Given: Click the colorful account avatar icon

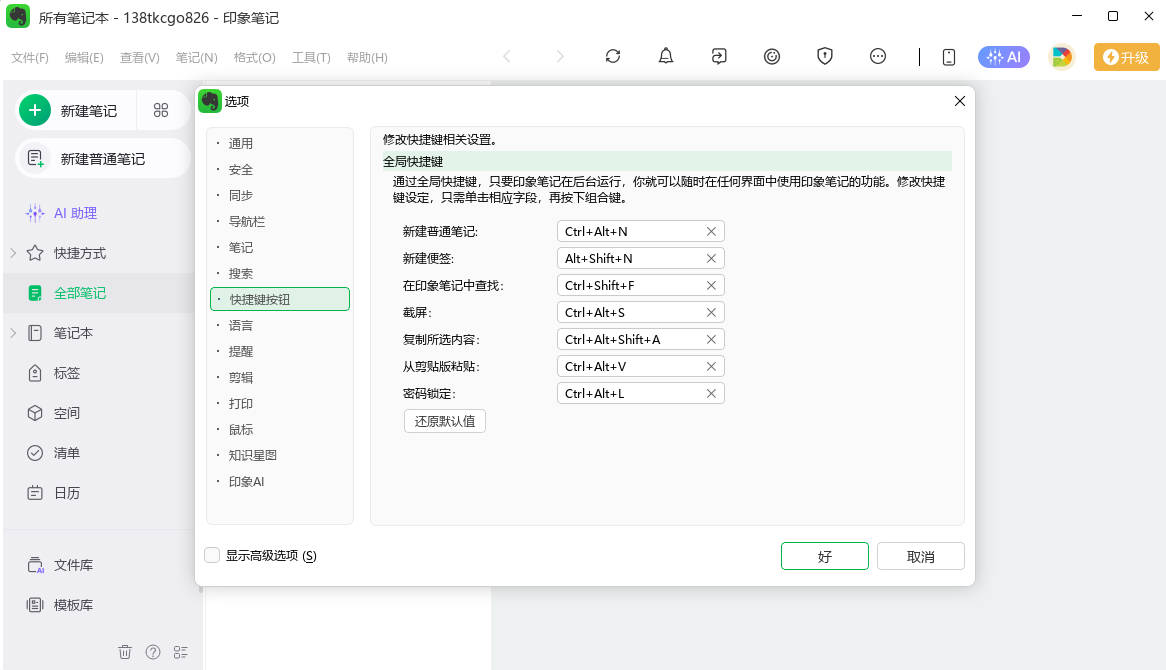Looking at the screenshot, I should tap(1061, 57).
